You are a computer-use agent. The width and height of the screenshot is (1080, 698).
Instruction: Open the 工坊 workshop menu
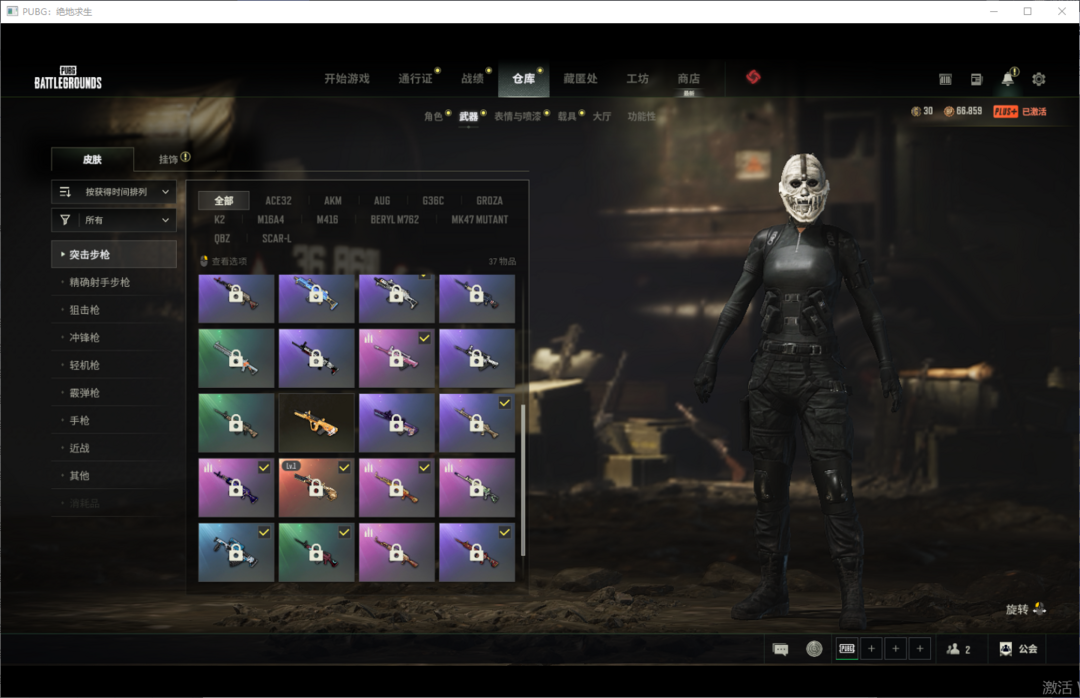(x=637, y=79)
